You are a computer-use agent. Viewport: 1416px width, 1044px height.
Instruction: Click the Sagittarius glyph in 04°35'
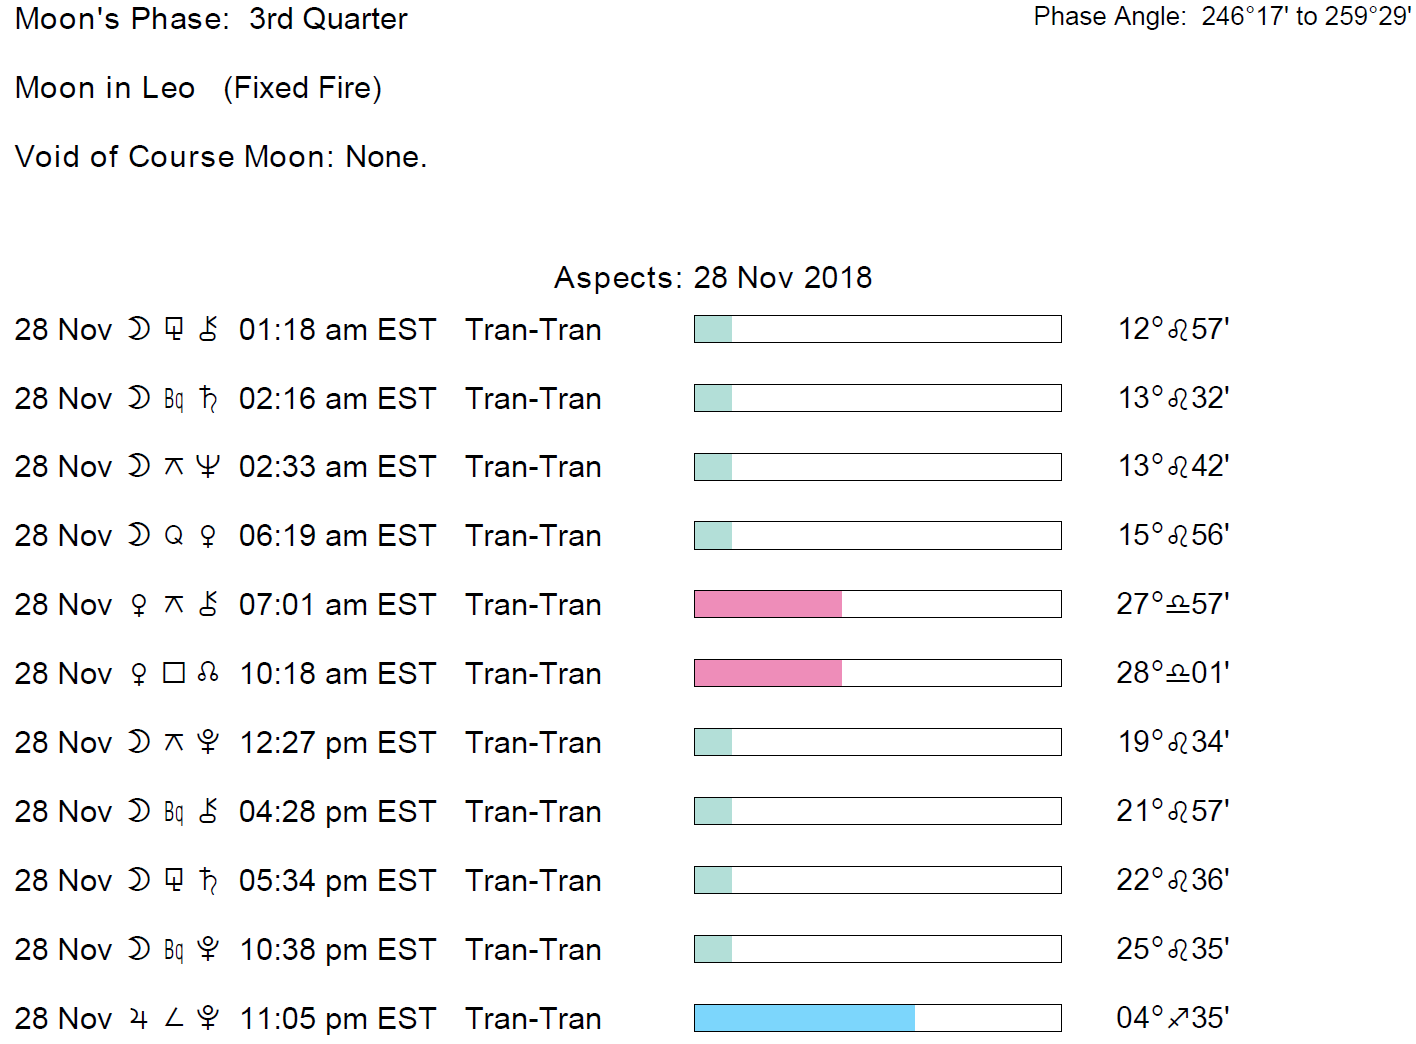coord(1178,1018)
